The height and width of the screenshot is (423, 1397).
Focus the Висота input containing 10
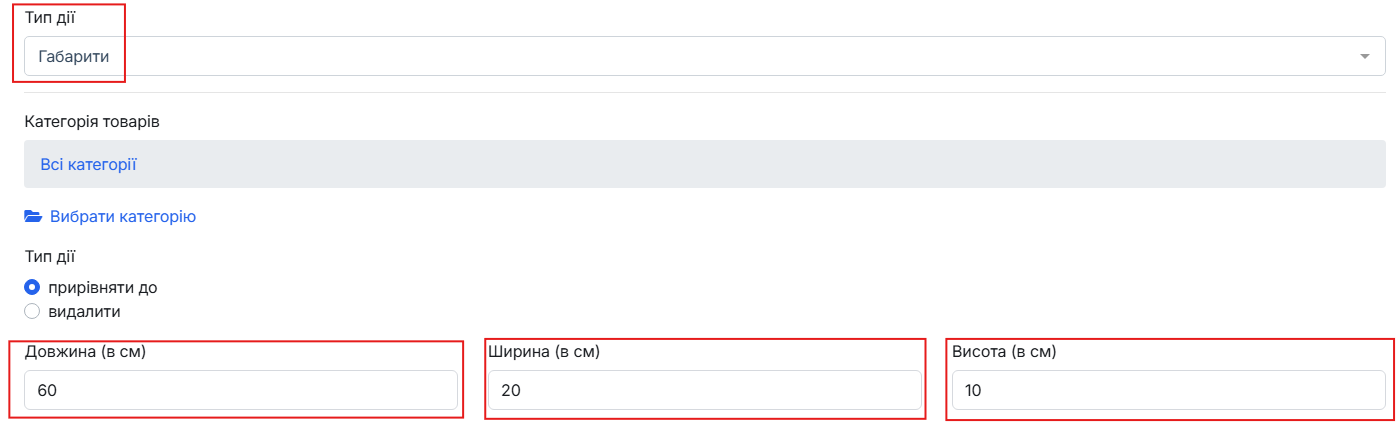1169,390
